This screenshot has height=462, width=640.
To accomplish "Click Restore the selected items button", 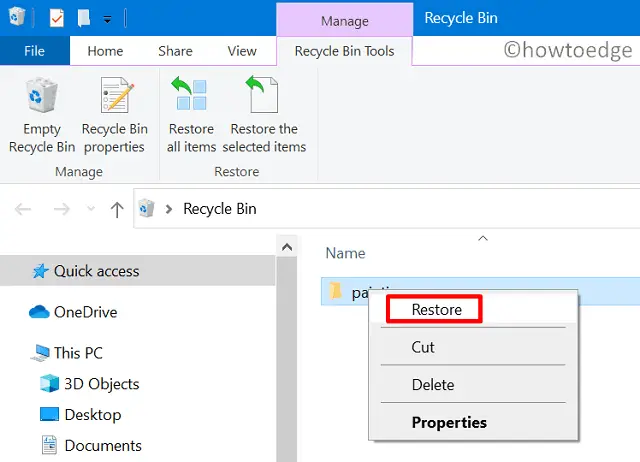I will click(264, 116).
